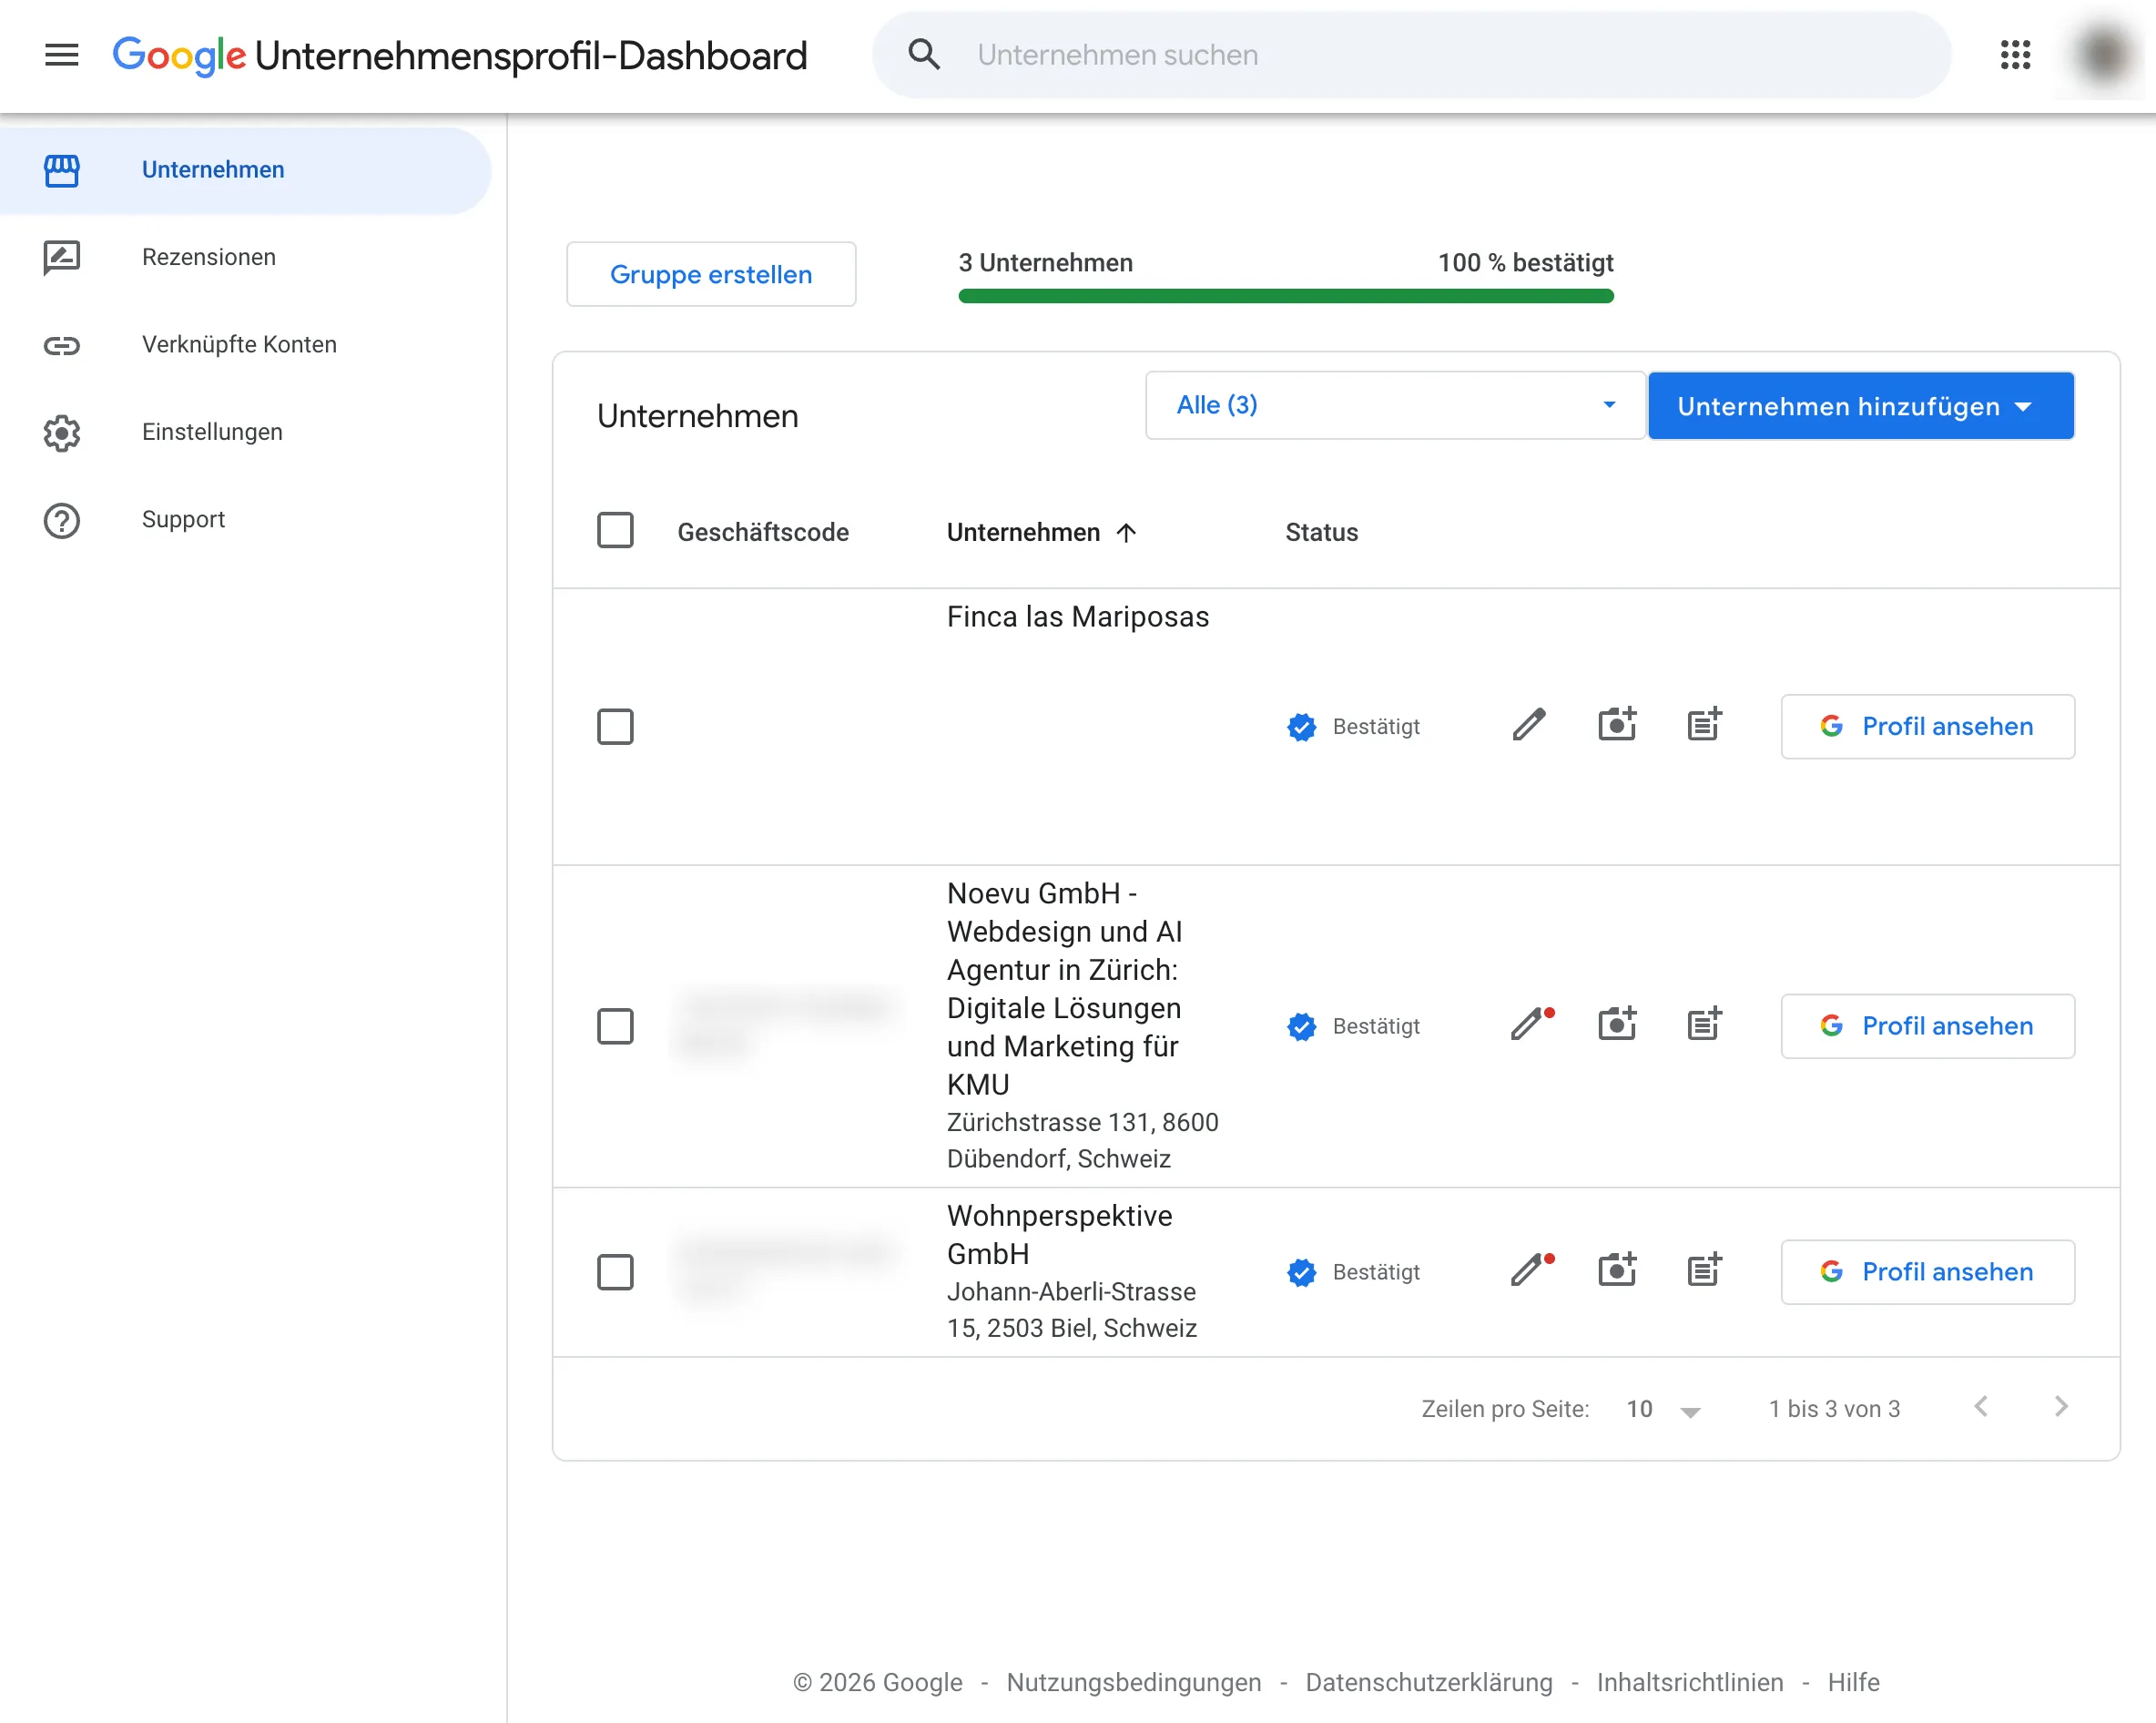Select the Finca las Mariposas checkbox
This screenshot has height=1723, width=2156.
pyautogui.click(x=615, y=727)
